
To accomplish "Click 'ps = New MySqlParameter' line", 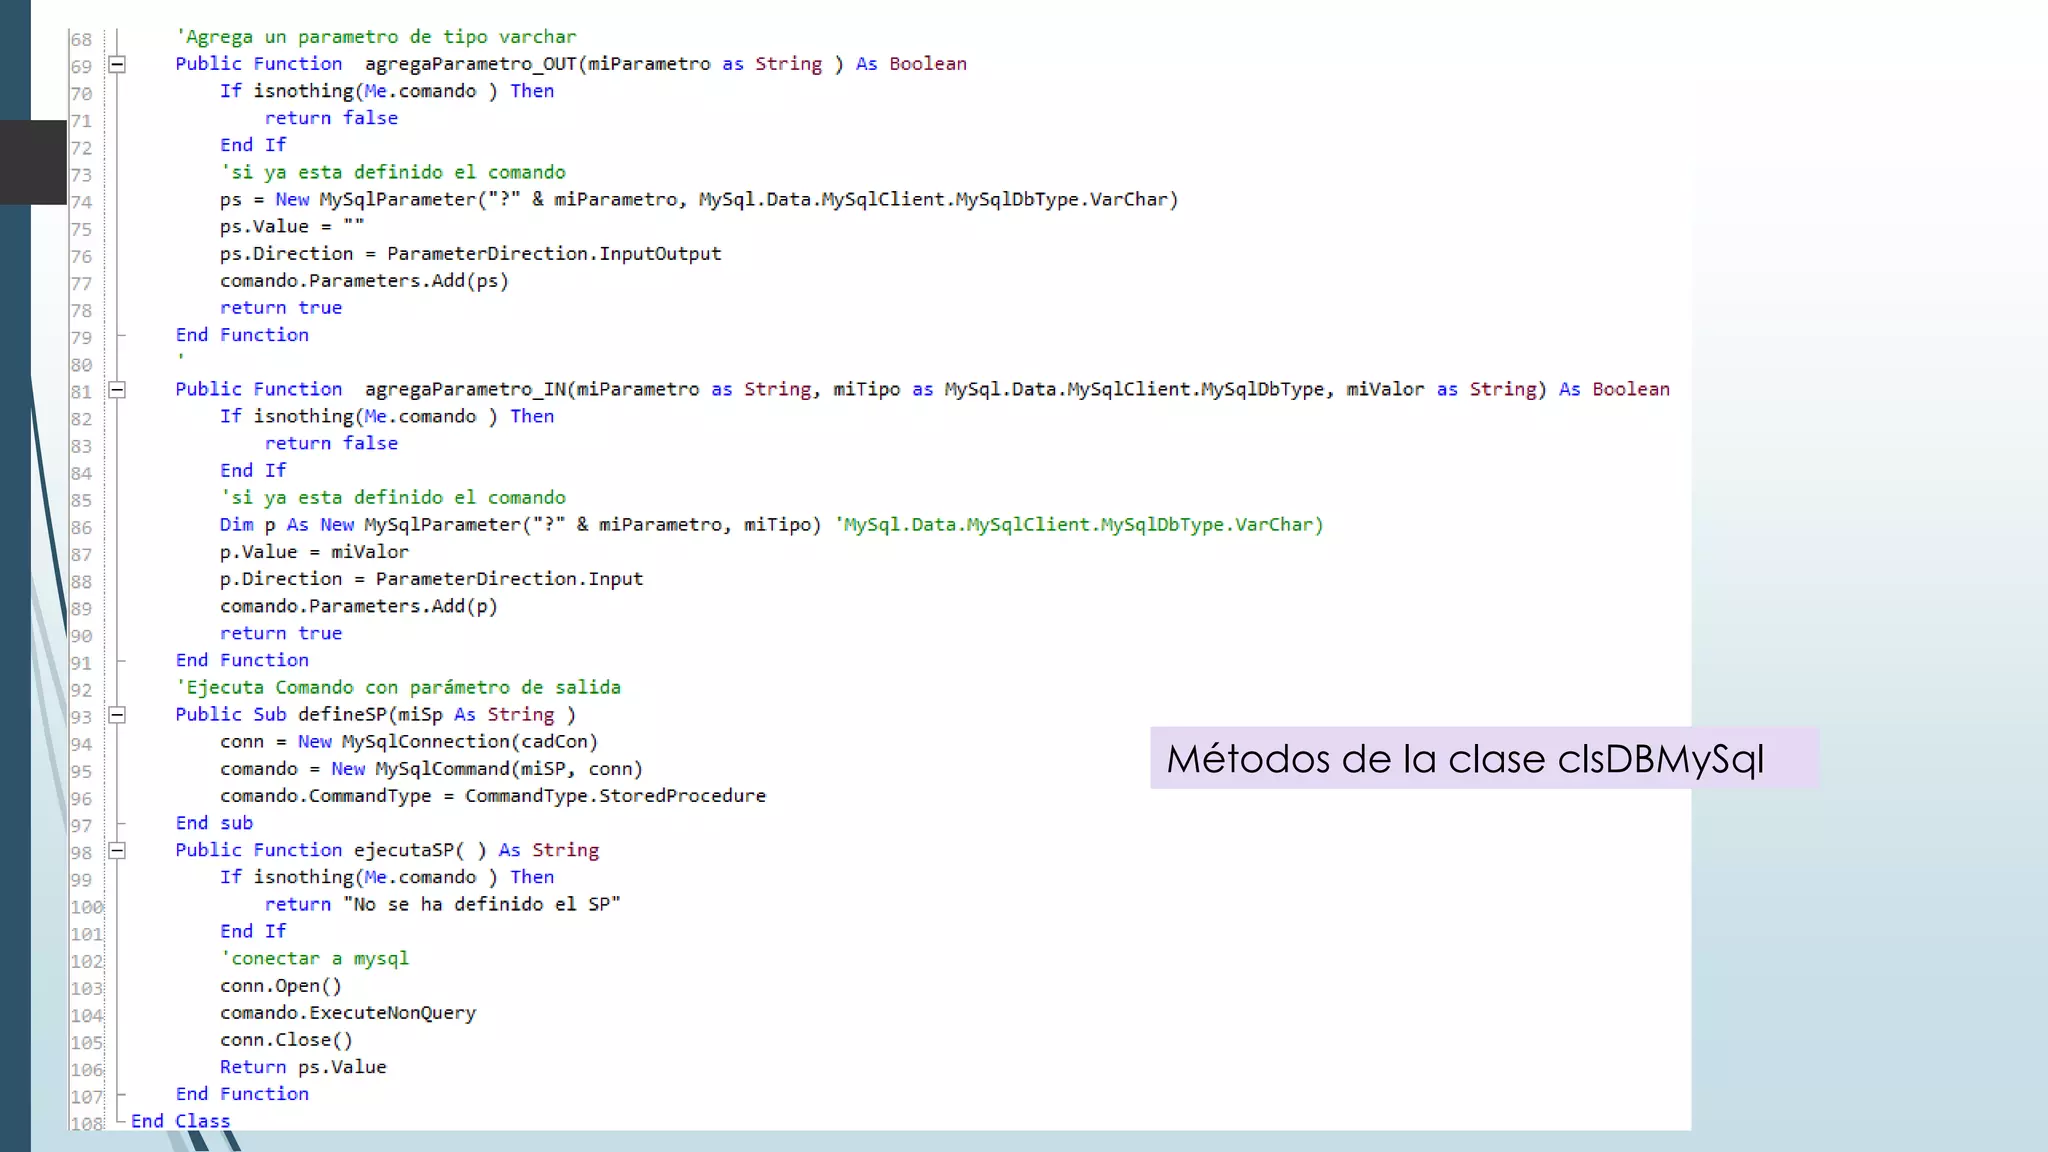I will [699, 200].
